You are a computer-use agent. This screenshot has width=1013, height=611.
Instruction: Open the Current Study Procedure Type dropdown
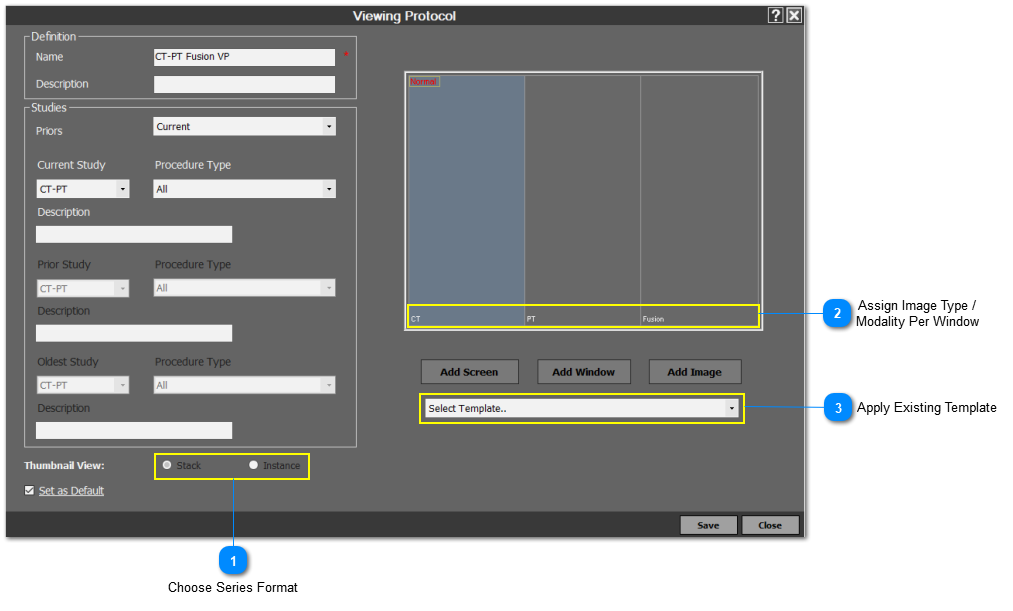(244, 189)
